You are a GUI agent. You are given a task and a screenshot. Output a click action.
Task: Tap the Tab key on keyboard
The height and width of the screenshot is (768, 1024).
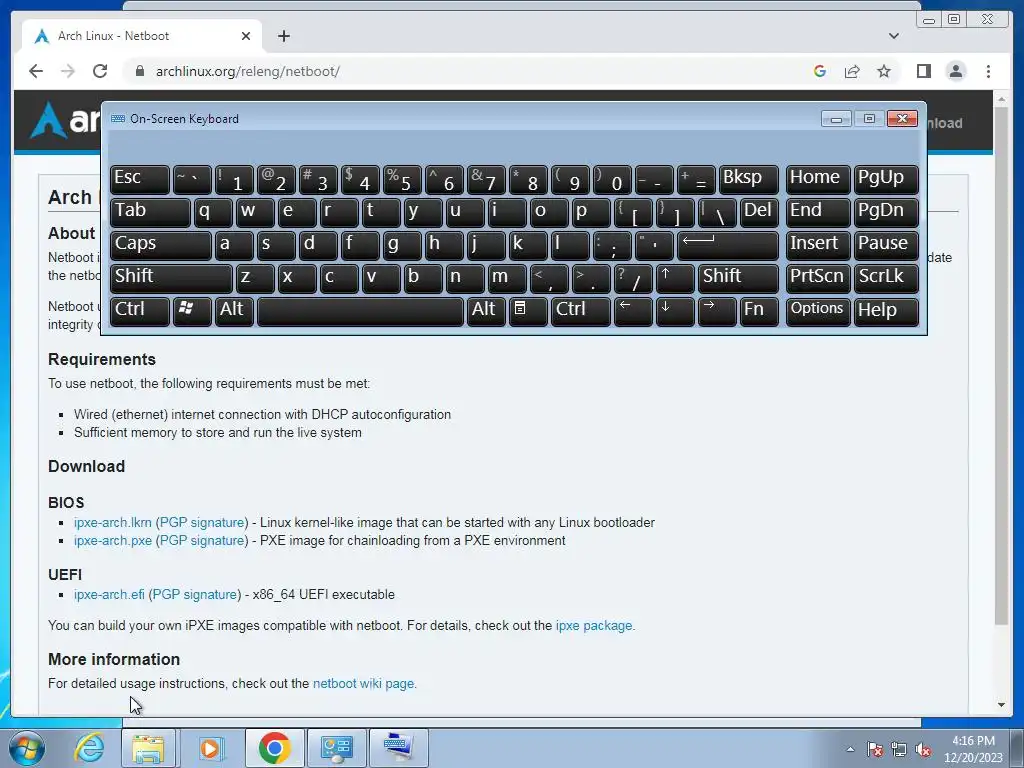[x=150, y=212]
